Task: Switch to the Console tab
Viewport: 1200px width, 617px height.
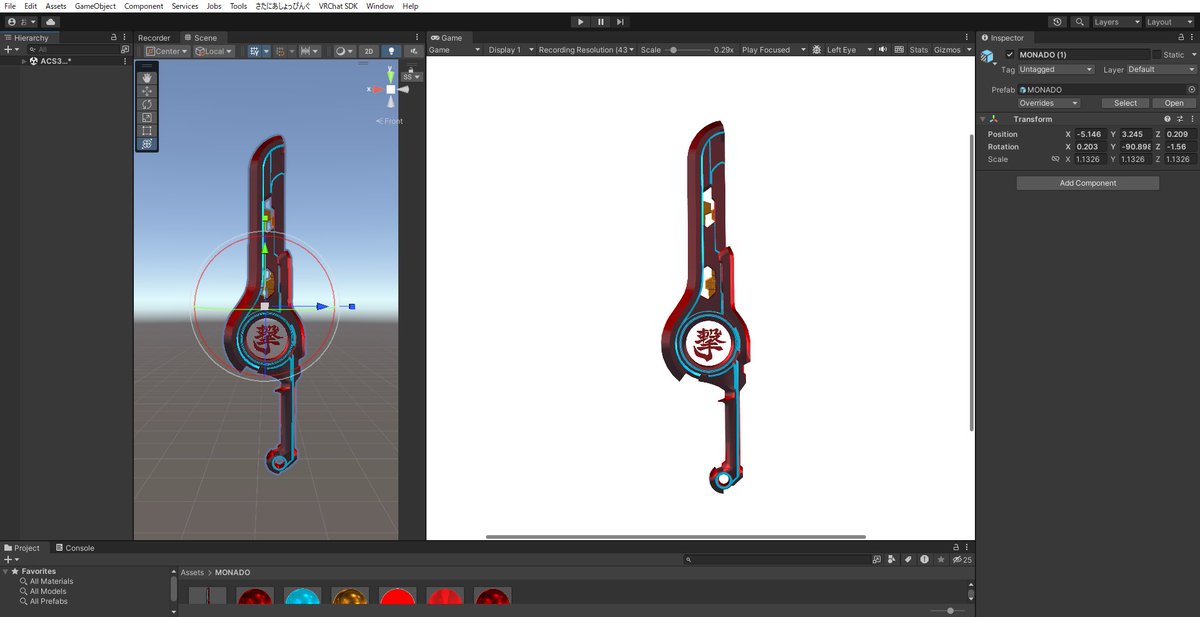Action: point(75,548)
